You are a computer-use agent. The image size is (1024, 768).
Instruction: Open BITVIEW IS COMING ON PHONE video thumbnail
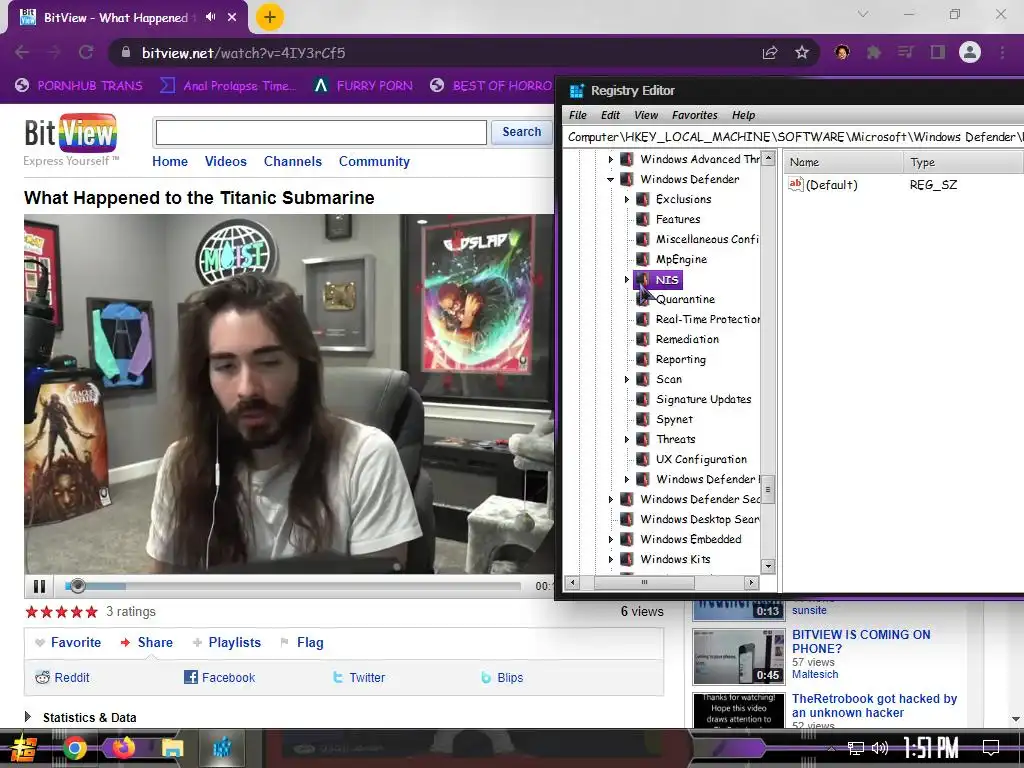click(x=739, y=656)
